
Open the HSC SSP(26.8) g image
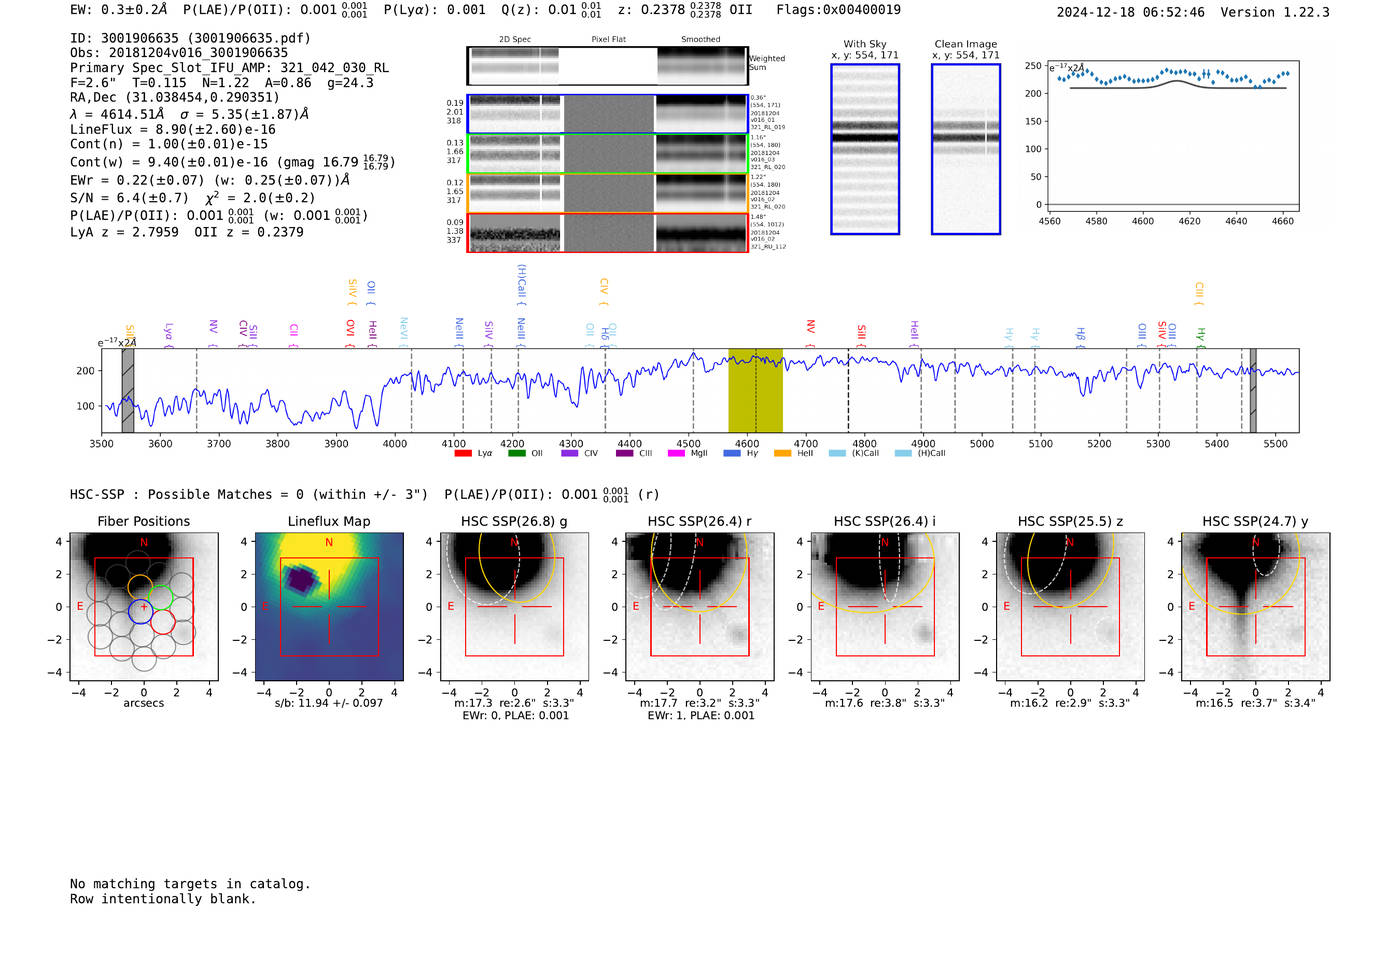[514, 606]
